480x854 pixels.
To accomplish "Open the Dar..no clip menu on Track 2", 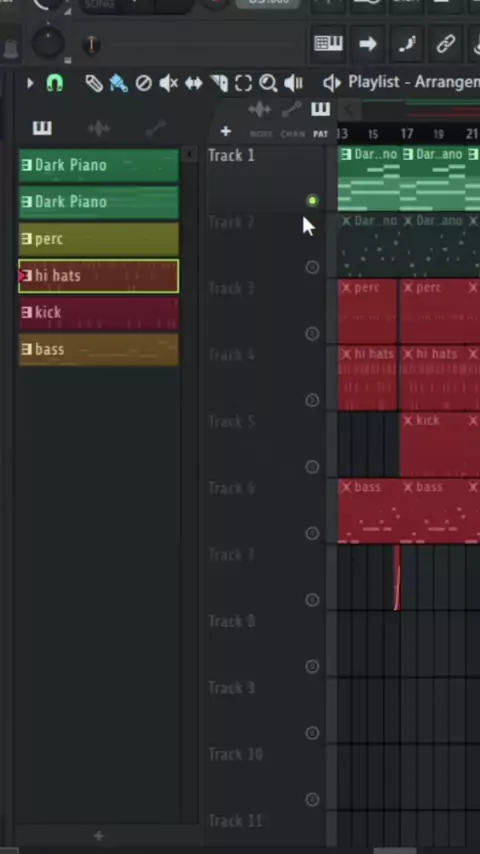I will (346, 221).
